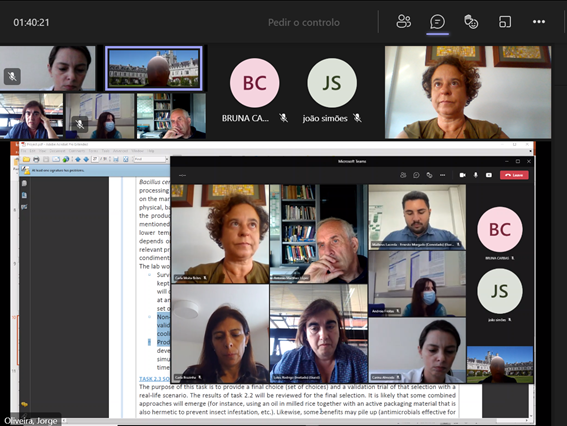Click share content icon in shared Teams window
The image size is (567, 426).
point(489,175)
